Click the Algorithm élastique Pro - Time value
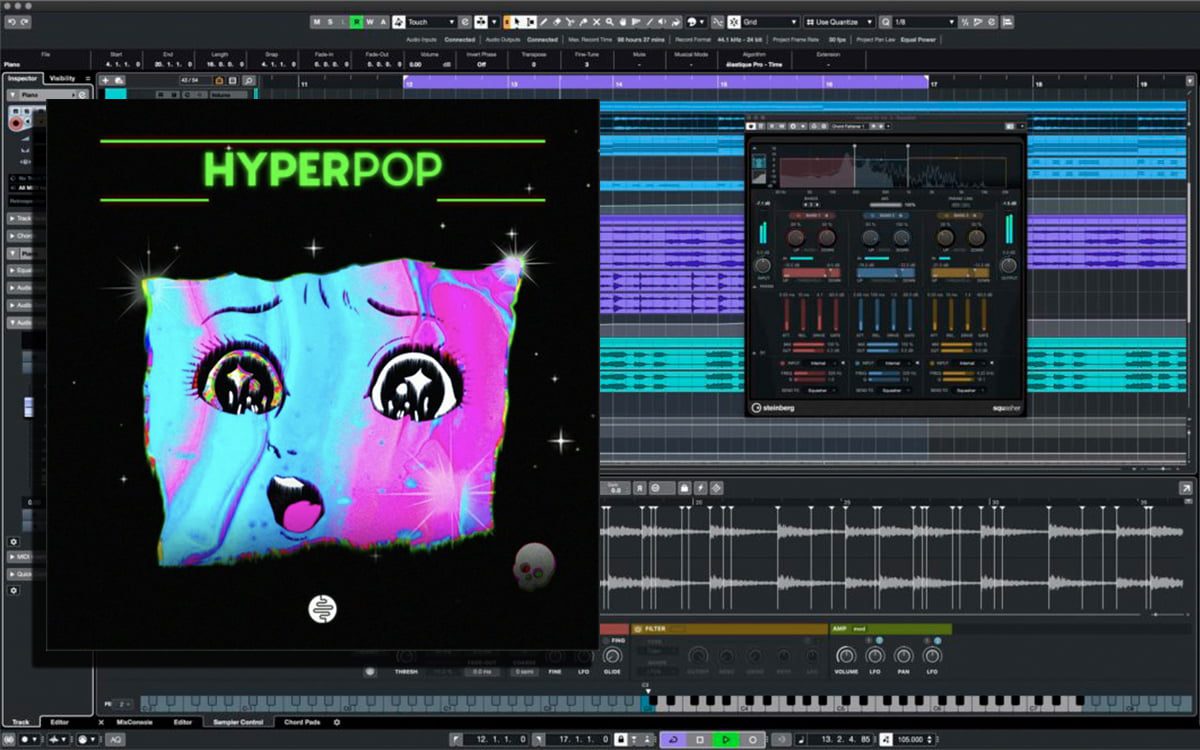The height and width of the screenshot is (750, 1200). pyautogui.click(x=755, y=64)
